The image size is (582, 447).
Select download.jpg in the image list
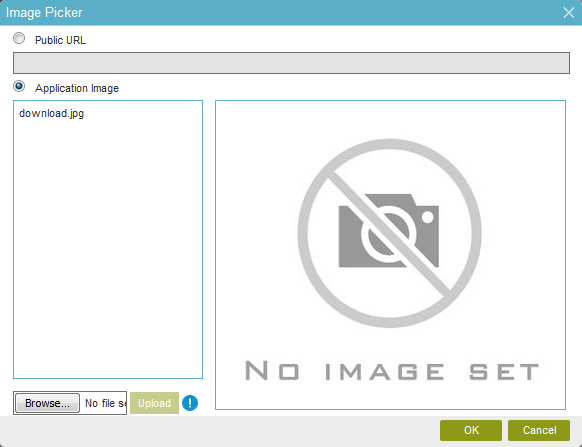click(52, 113)
